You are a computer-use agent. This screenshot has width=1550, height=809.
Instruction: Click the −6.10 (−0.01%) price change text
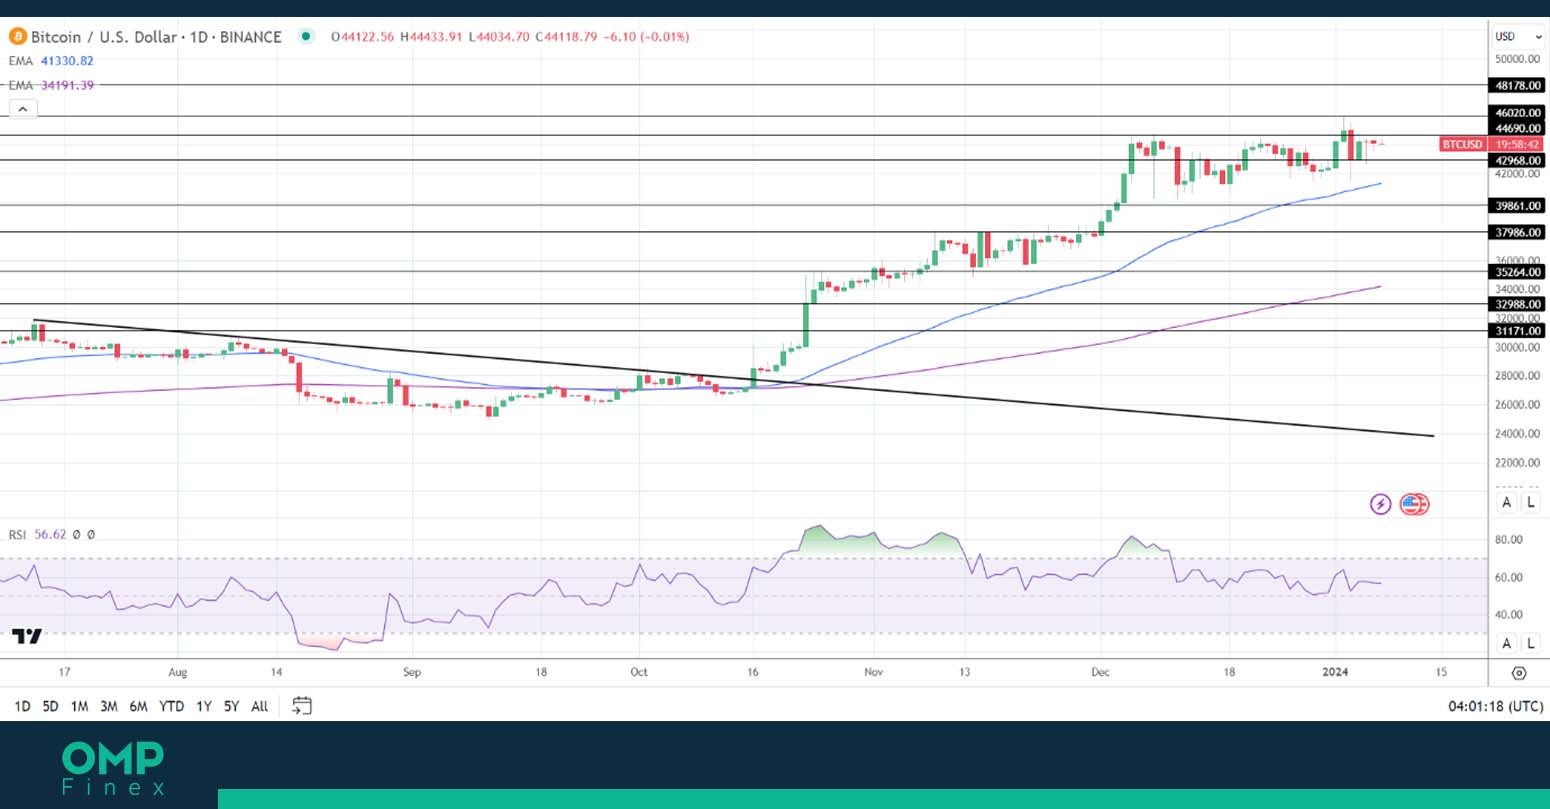pyautogui.click(x=647, y=37)
